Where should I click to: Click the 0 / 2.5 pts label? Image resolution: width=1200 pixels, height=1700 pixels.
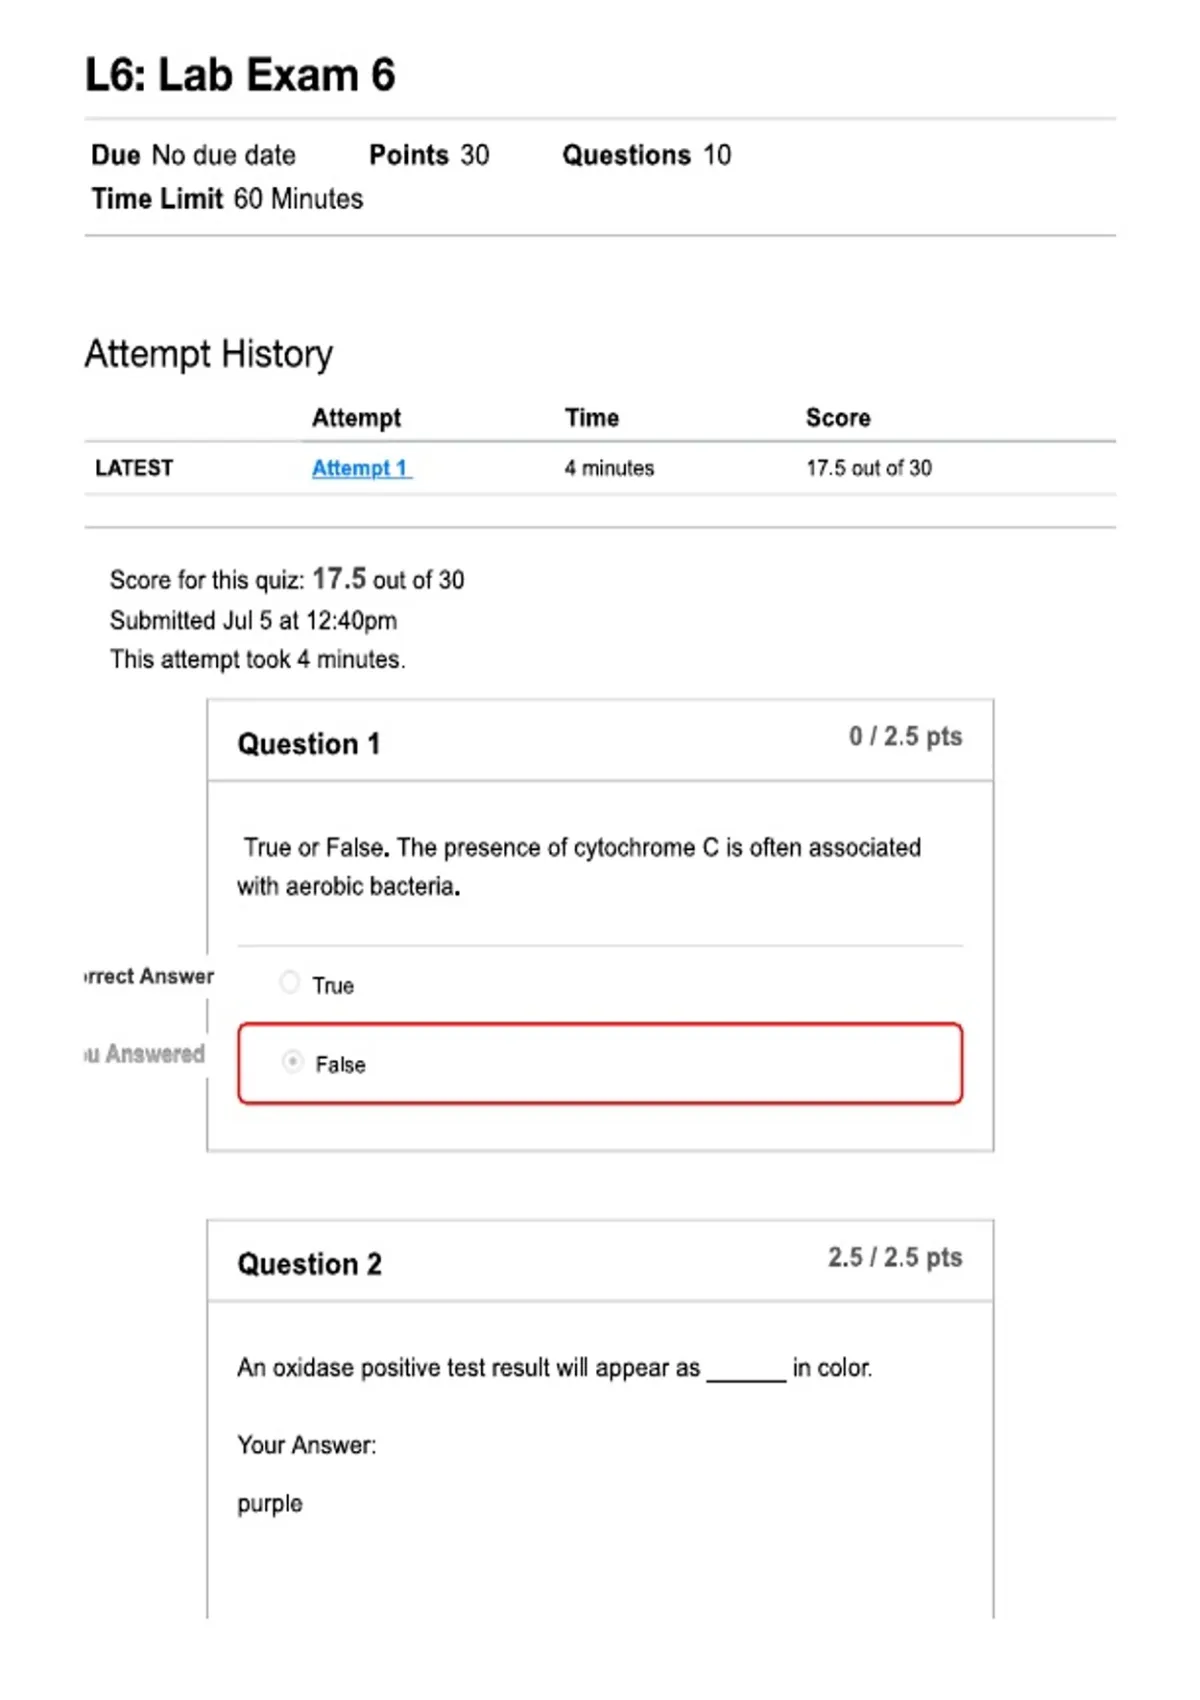pos(906,737)
